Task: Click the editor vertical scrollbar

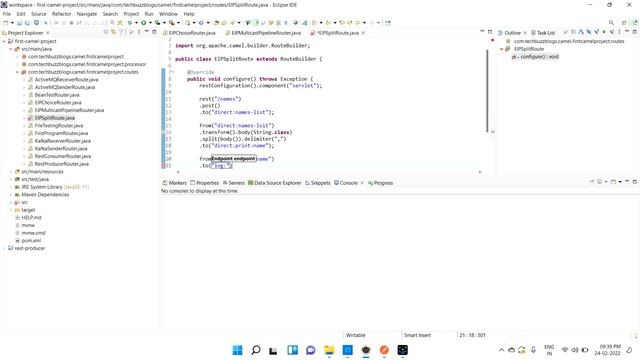Action: (x=487, y=91)
